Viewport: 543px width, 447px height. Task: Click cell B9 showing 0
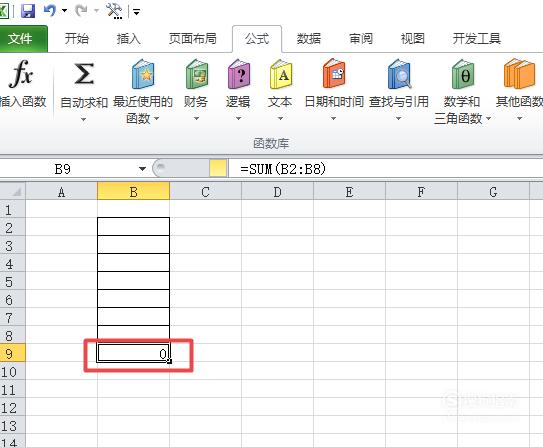pos(133,353)
